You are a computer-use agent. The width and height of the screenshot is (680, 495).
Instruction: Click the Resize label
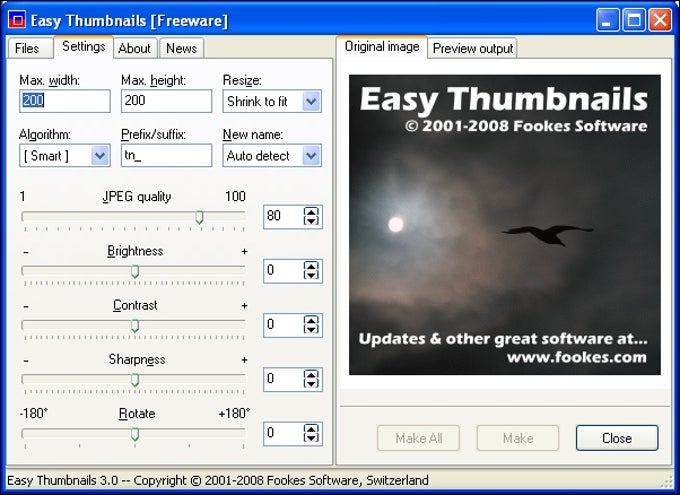[242, 80]
